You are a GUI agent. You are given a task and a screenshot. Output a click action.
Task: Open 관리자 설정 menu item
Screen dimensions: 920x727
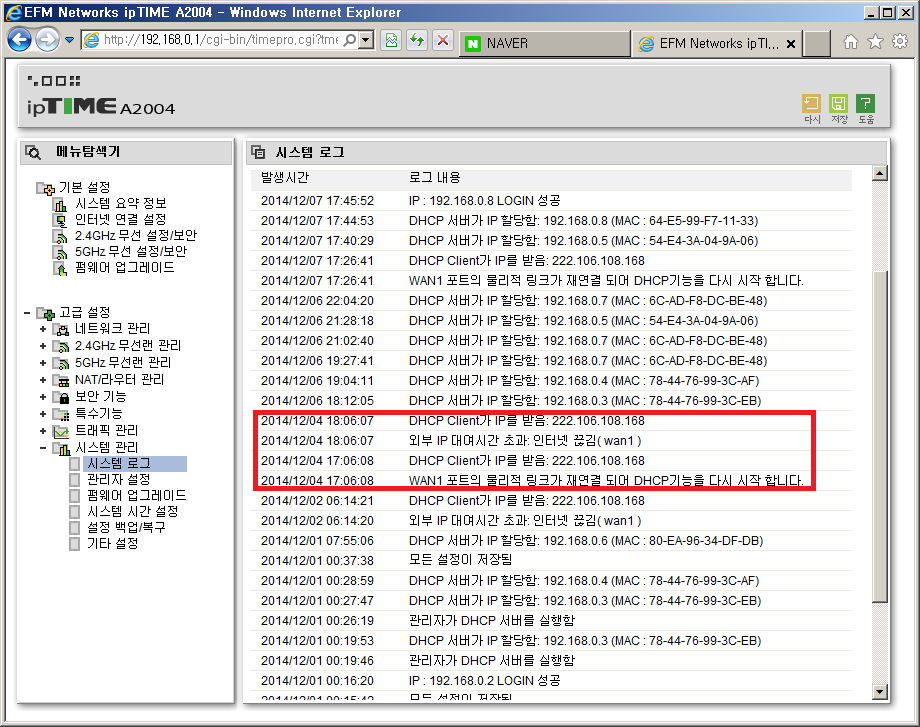click(119, 480)
